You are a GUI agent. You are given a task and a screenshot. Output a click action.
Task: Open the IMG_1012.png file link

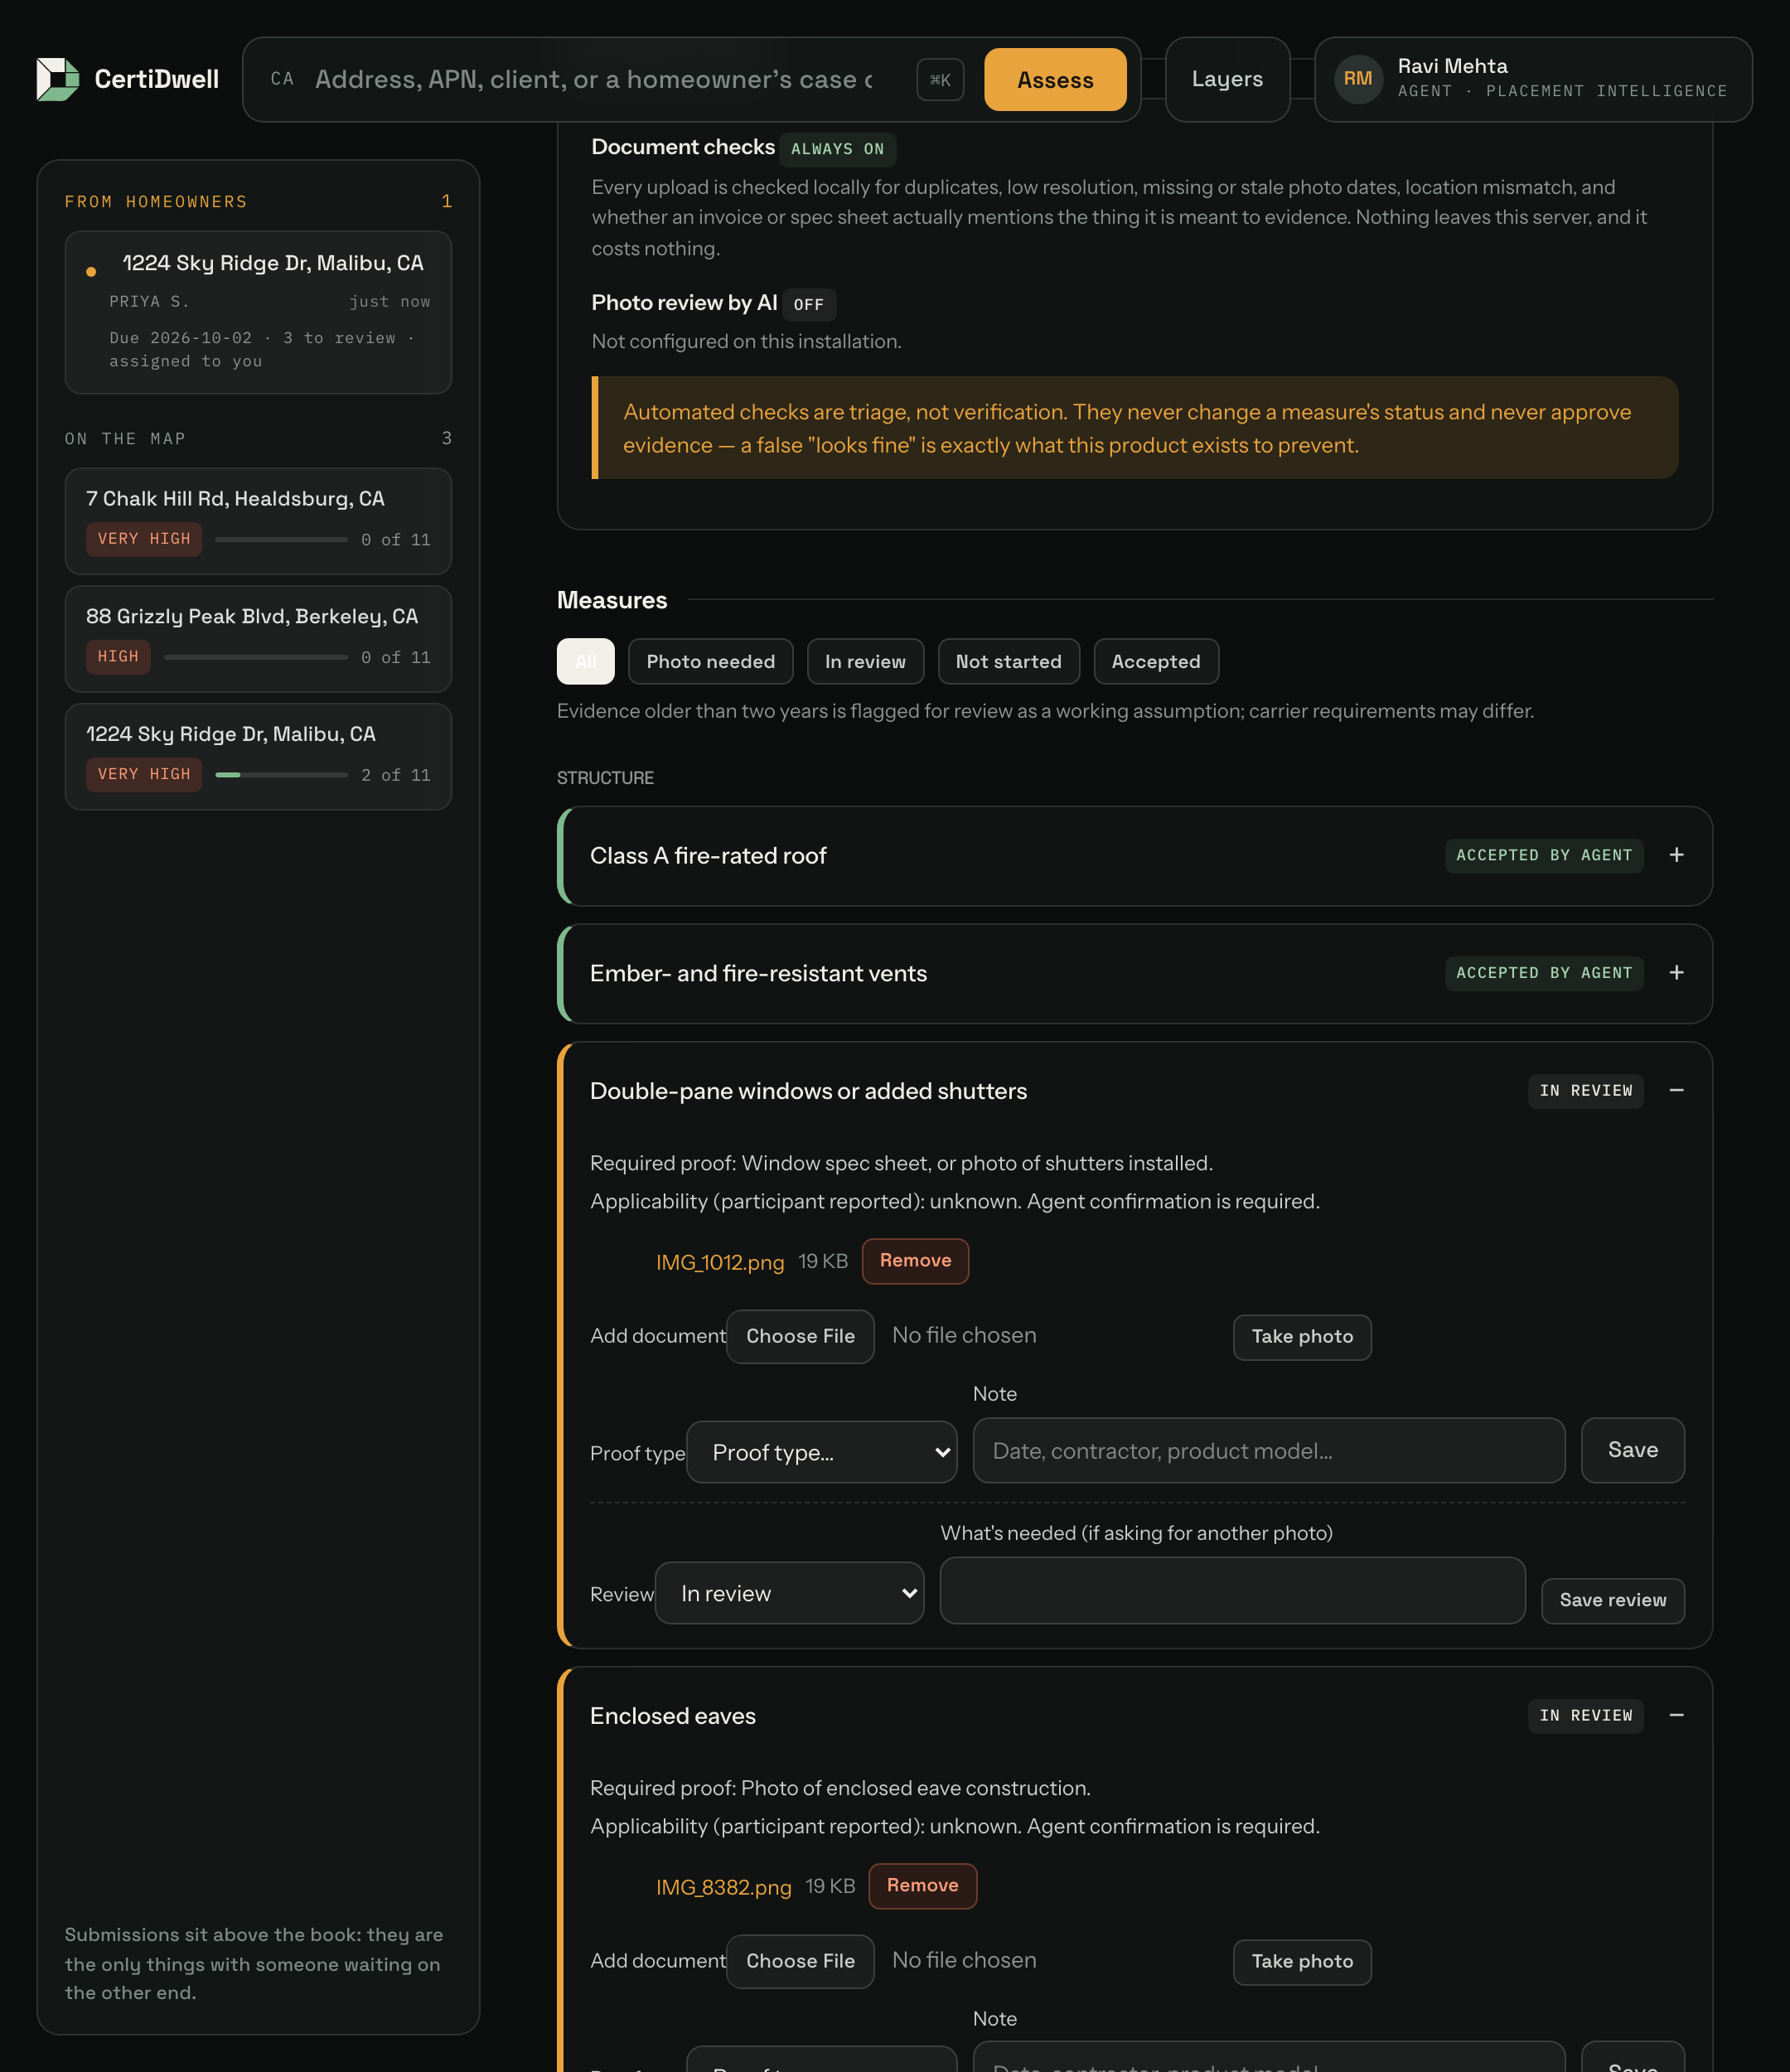click(720, 1262)
